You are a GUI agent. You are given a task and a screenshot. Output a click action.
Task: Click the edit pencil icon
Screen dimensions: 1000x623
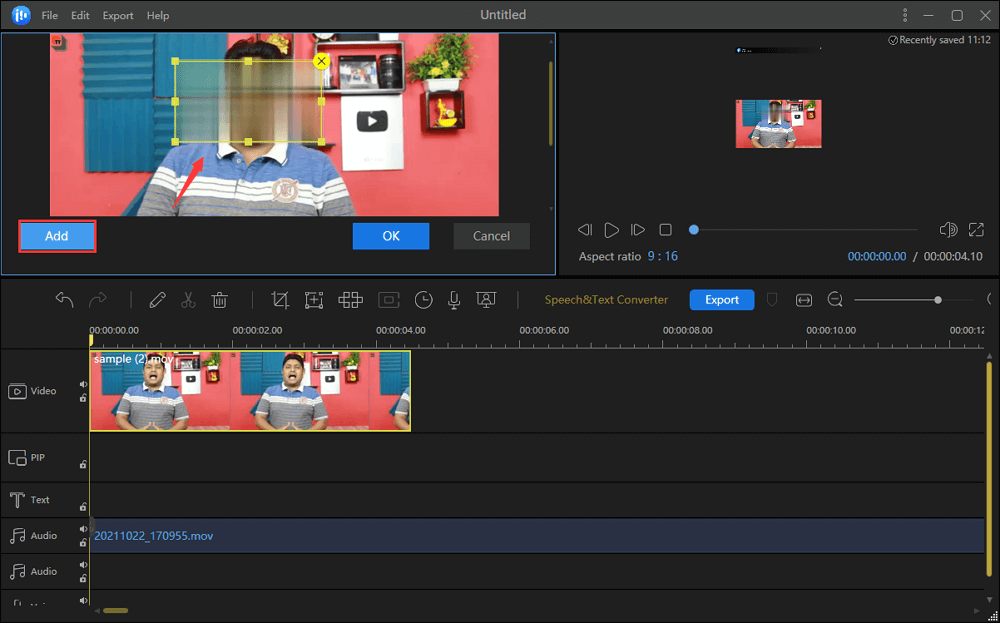[157, 300]
